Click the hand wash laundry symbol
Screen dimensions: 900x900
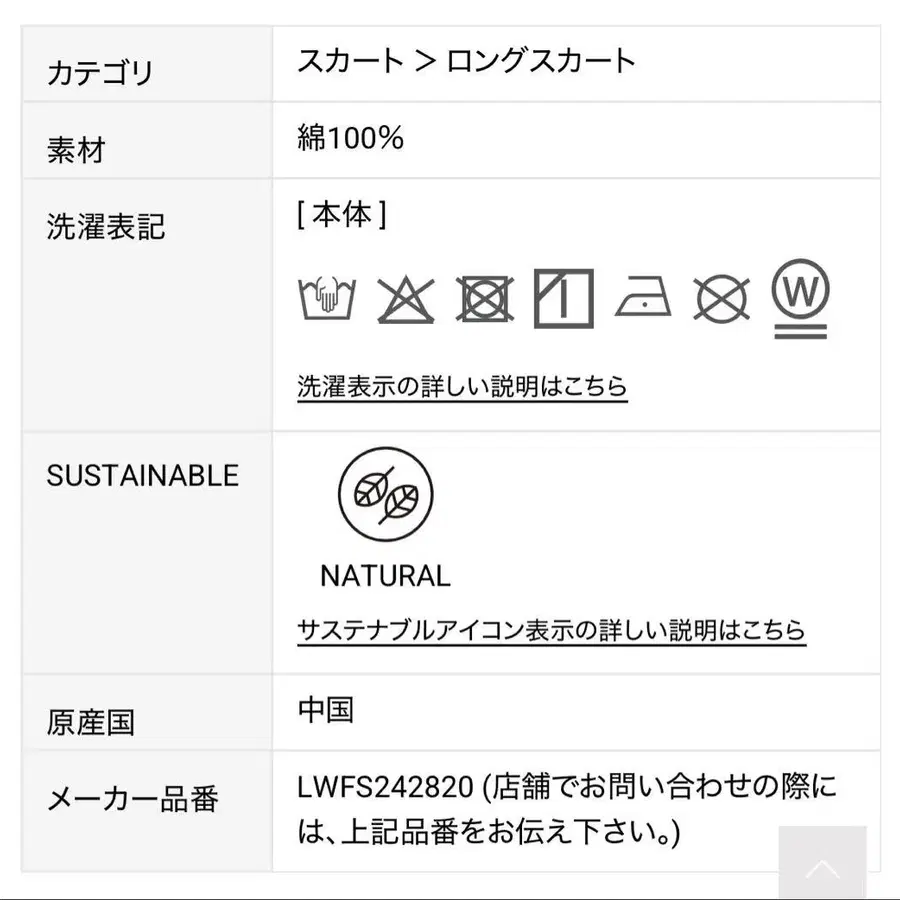click(x=327, y=297)
